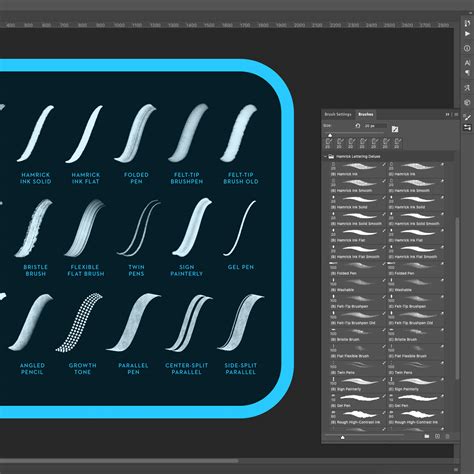The image size is (474, 474).
Task: Select the (B) Folded Pen brush
Action: 358,268
